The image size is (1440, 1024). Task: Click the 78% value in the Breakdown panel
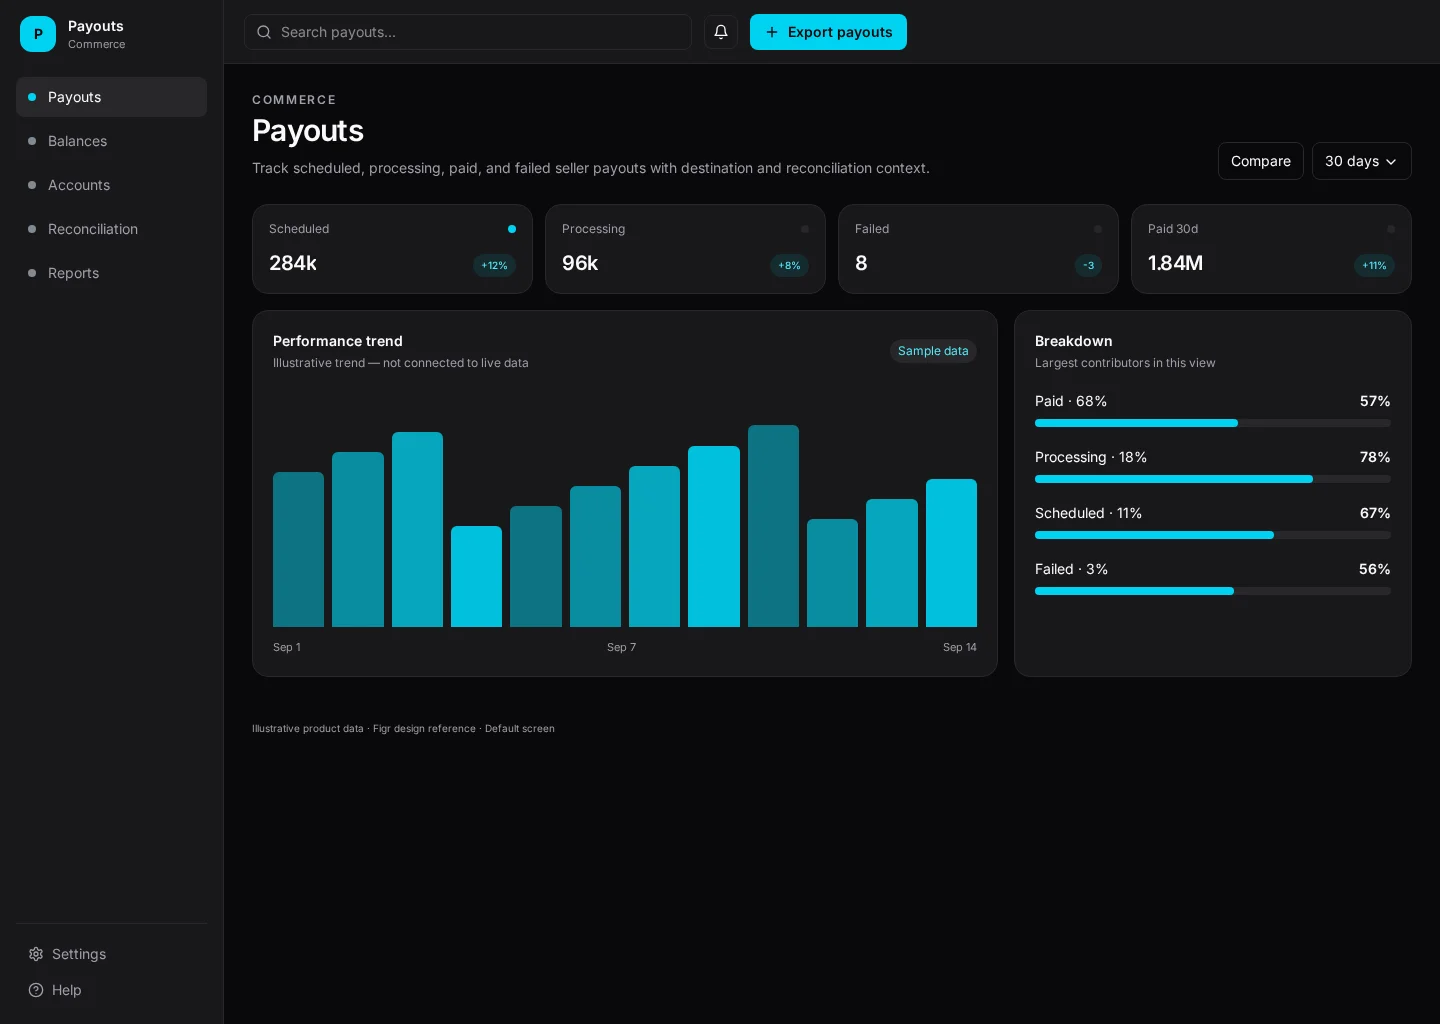(x=1375, y=457)
